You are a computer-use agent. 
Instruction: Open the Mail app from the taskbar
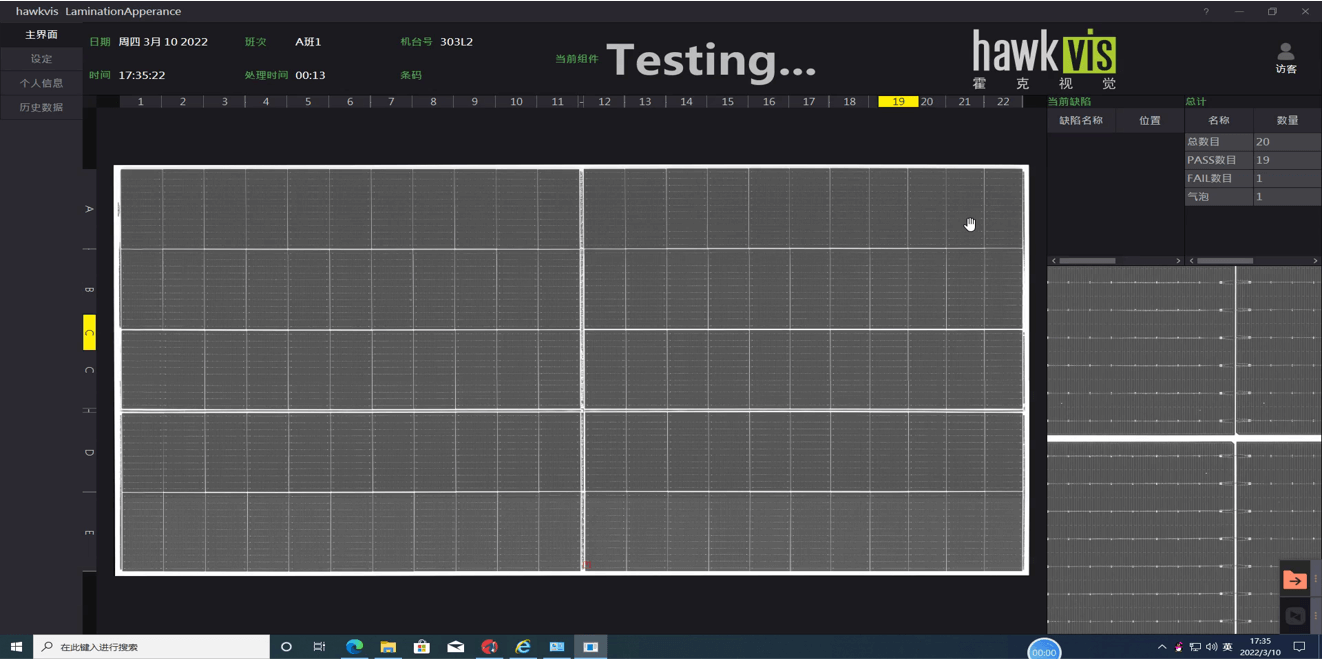[455, 647]
